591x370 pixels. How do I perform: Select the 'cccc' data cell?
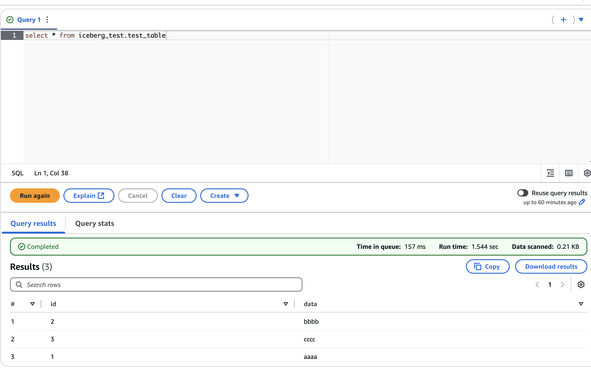[x=309, y=339]
